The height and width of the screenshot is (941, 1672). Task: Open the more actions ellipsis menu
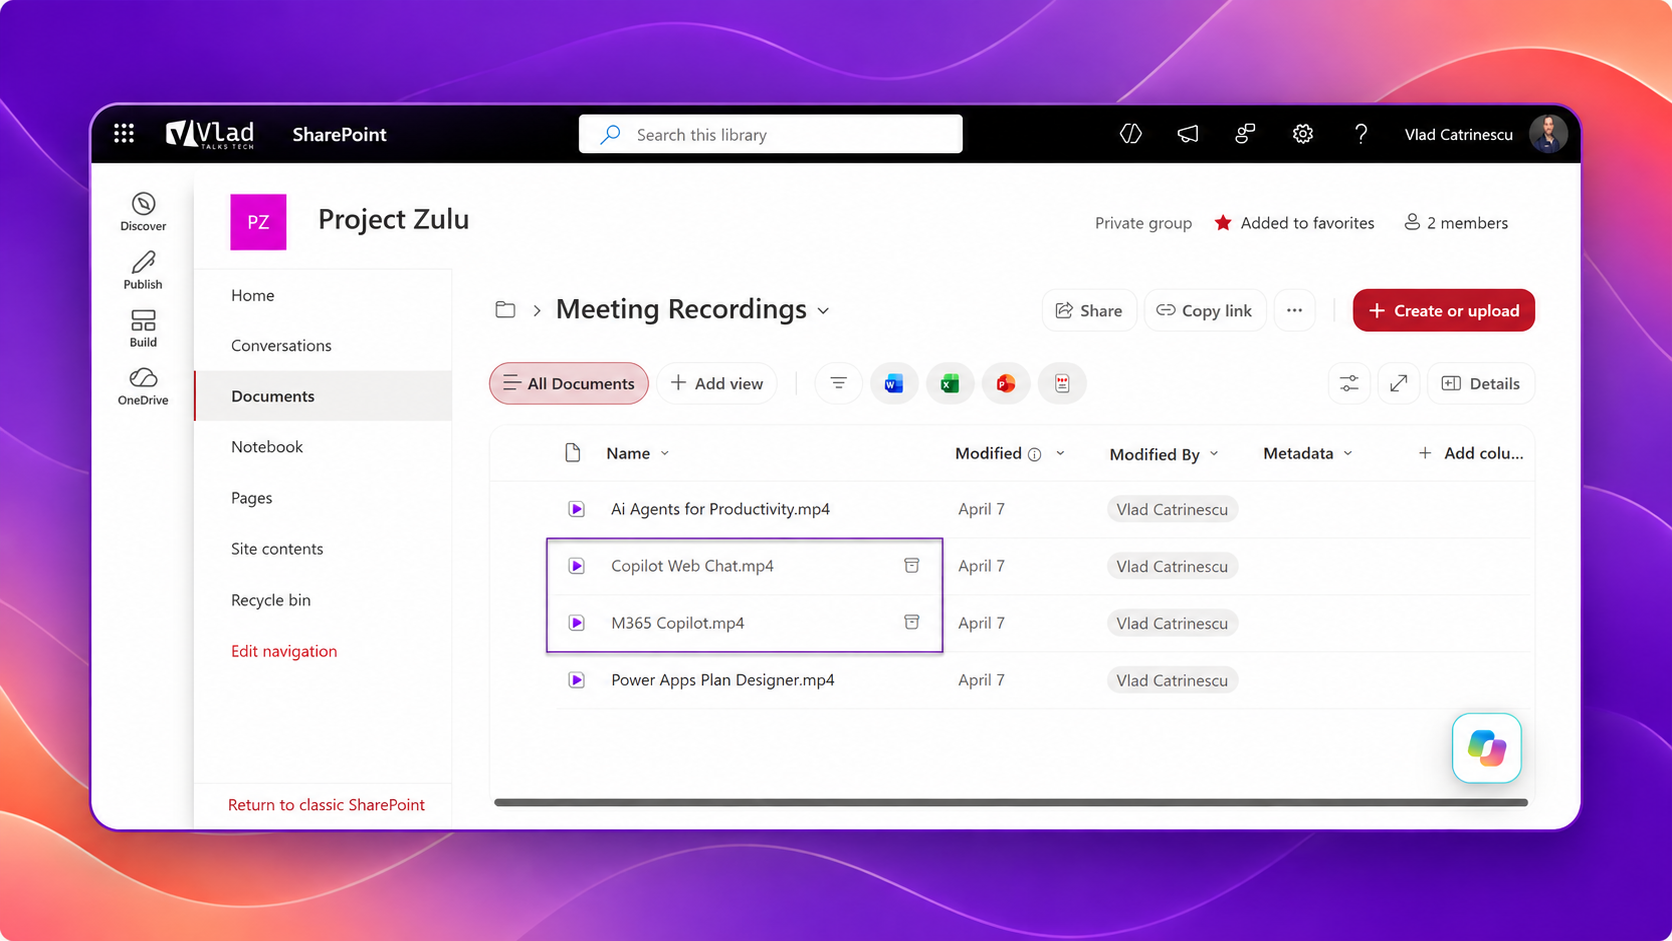[1294, 310]
